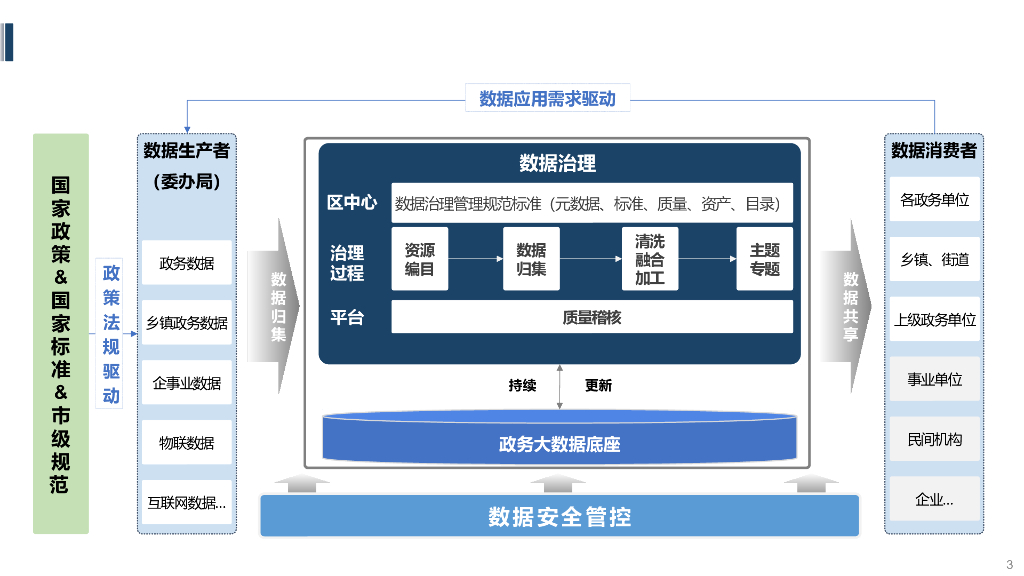Select the 上级政务单位 box
The height and width of the screenshot is (576, 1024).
click(934, 319)
